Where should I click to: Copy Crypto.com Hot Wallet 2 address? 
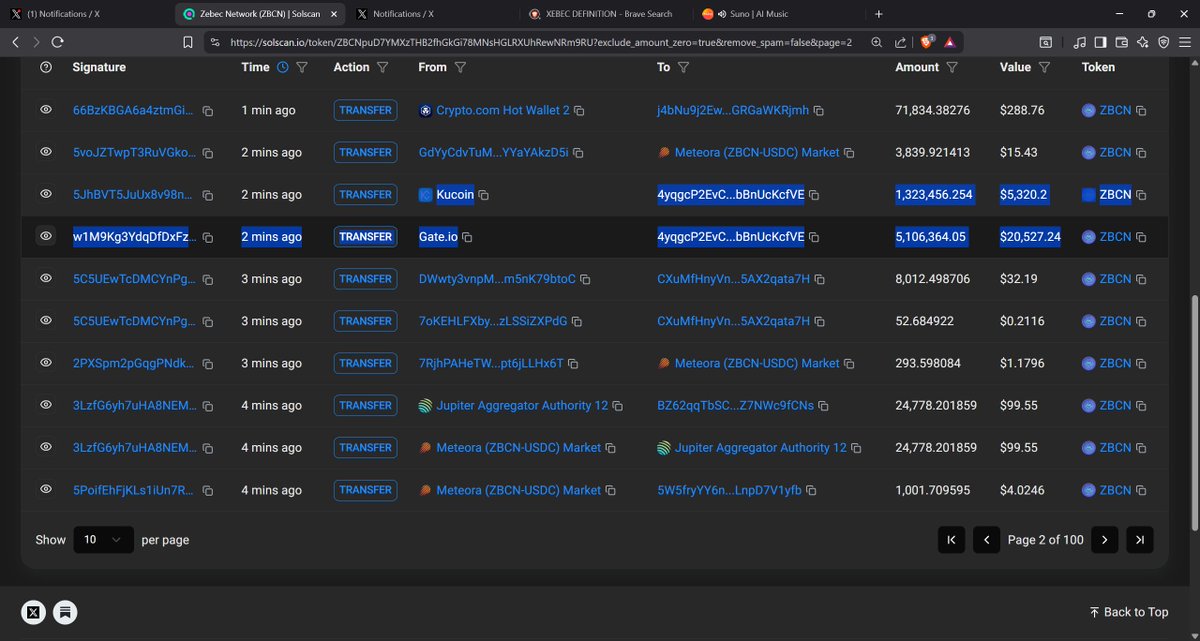click(x=579, y=111)
